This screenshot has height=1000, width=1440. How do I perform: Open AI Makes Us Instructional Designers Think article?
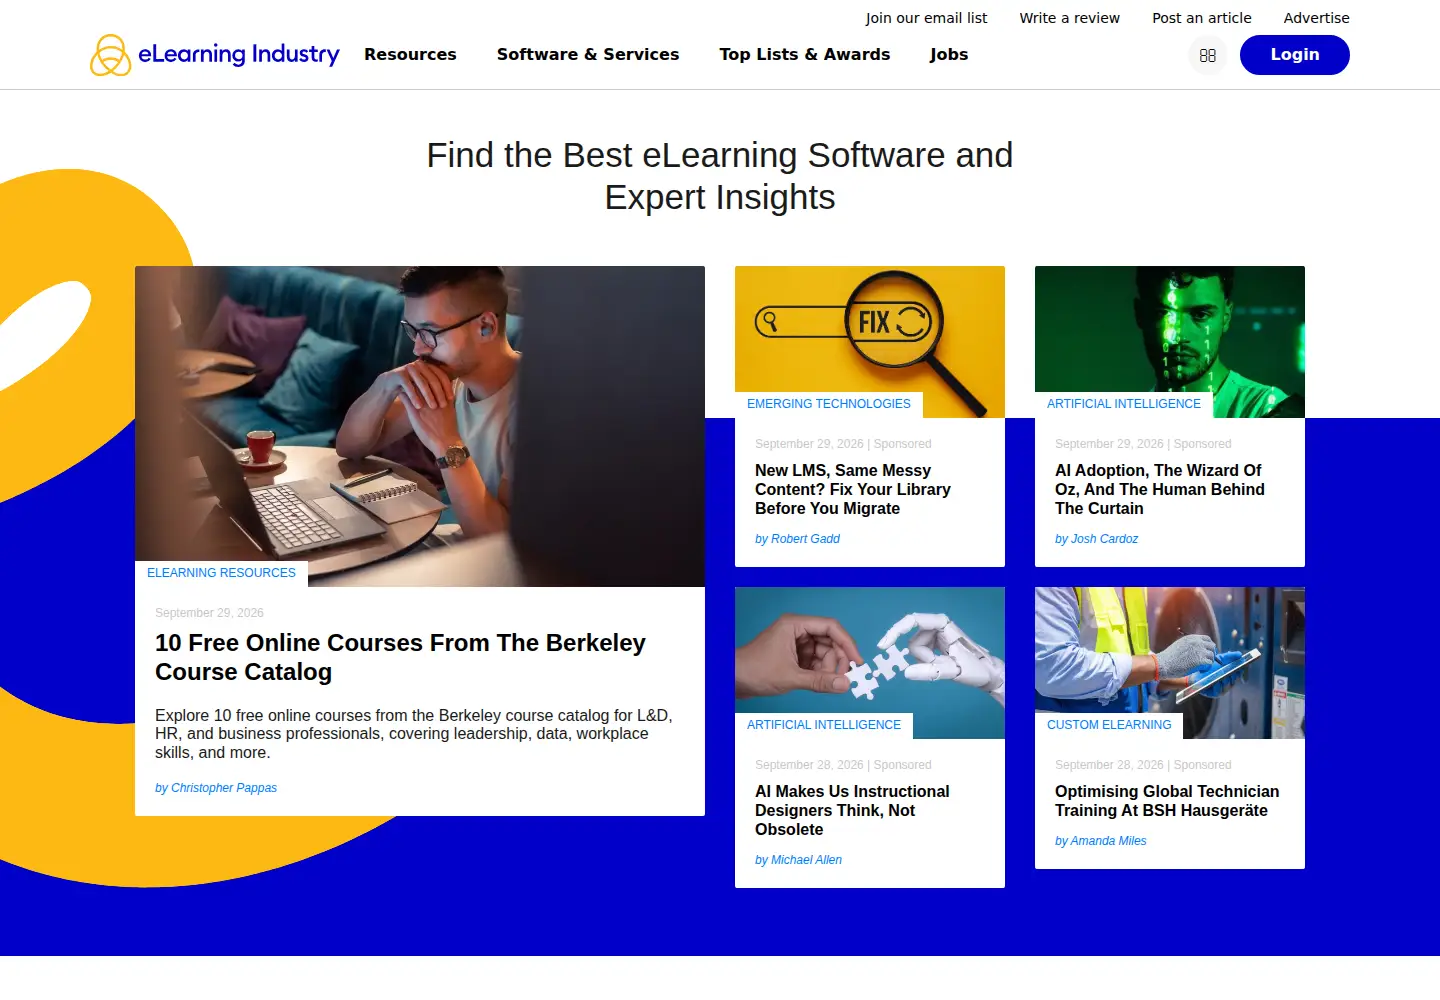pos(852,810)
